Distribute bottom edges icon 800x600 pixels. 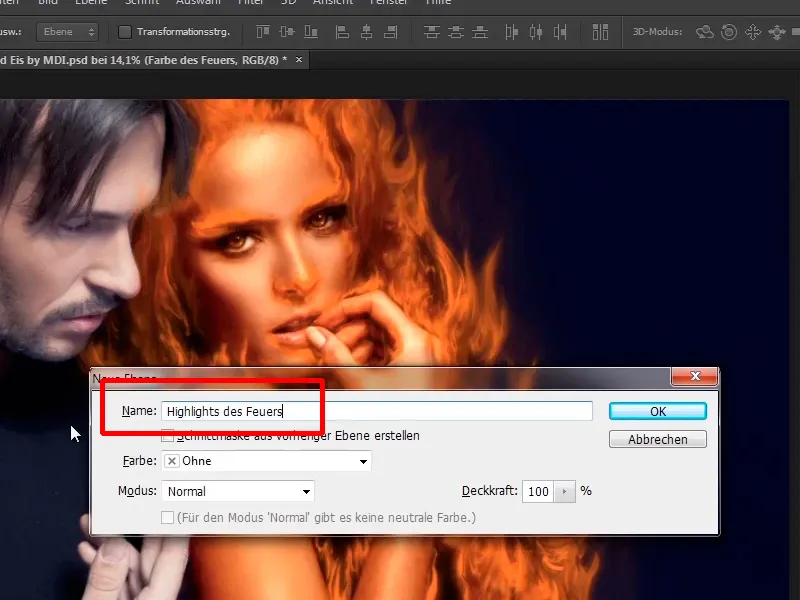(480, 32)
